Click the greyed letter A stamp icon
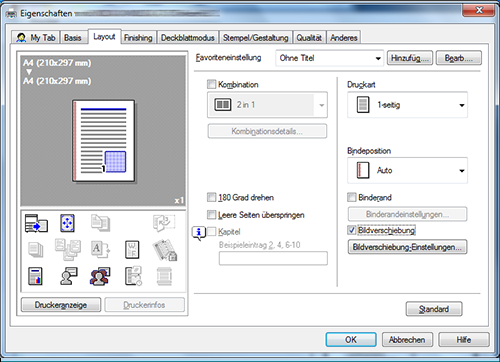This screenshot has height=362, width=500. pos(100,250)
